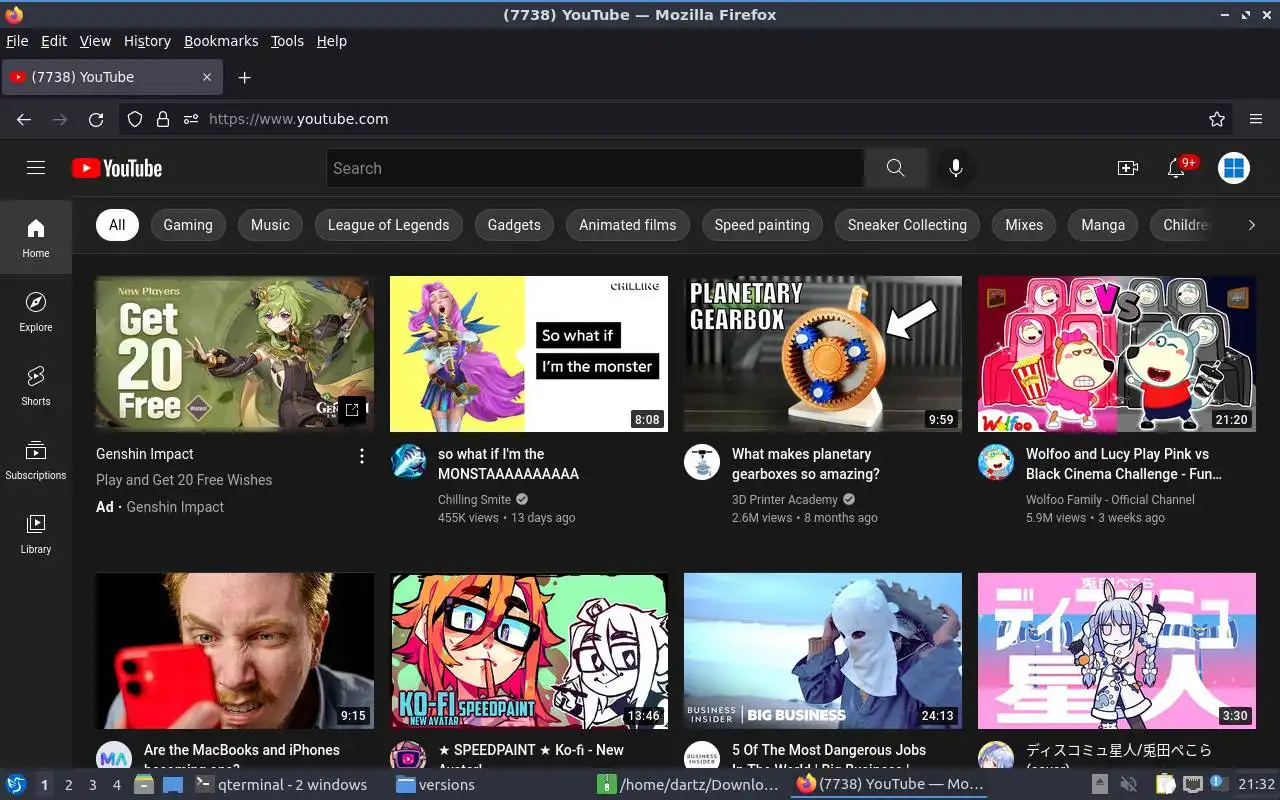Open the Help menu
1280x800 pixels.
[x=331, y=41]
